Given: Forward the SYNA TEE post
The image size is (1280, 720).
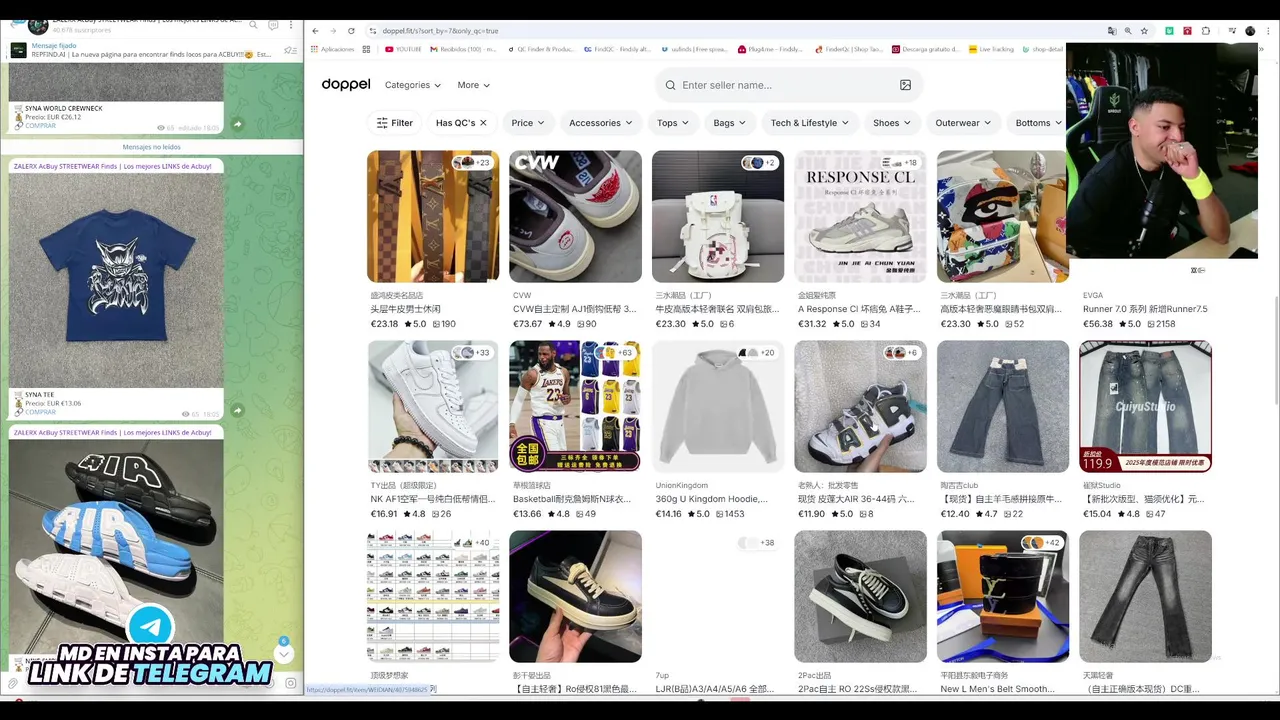Looking at the screenshot, I should tap(237, 410).
